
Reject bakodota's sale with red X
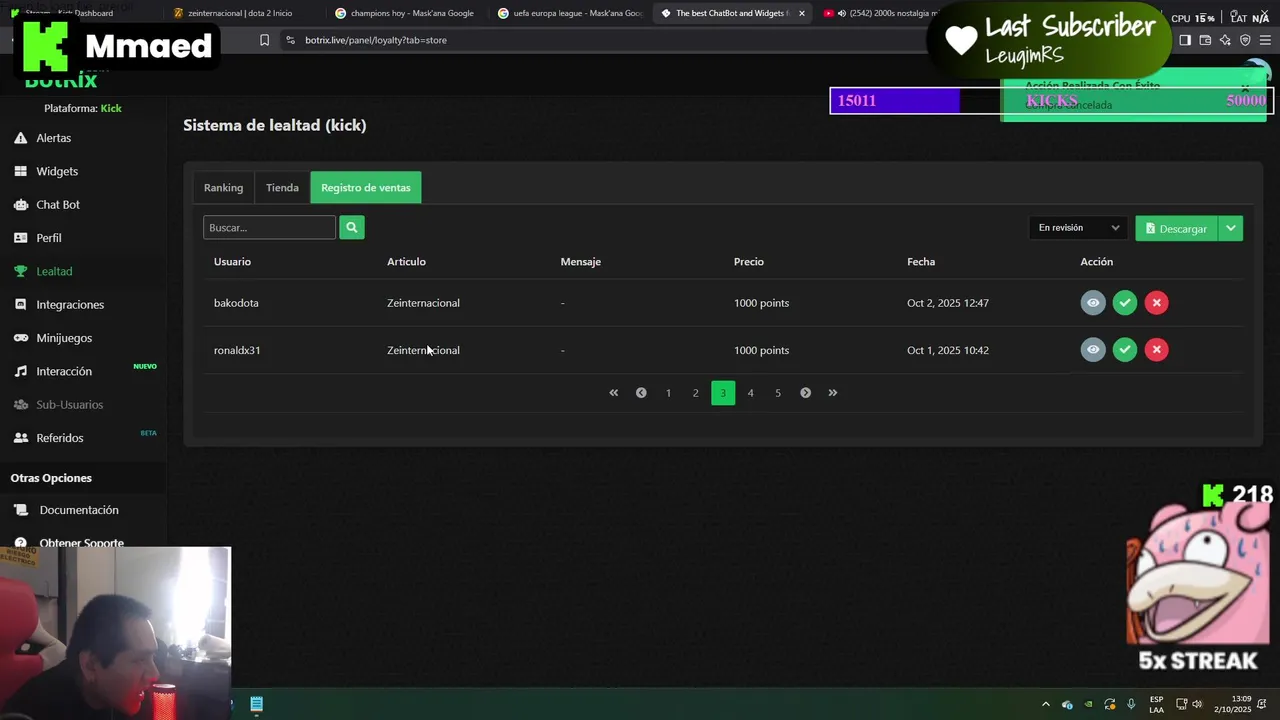click(1156, 302)
